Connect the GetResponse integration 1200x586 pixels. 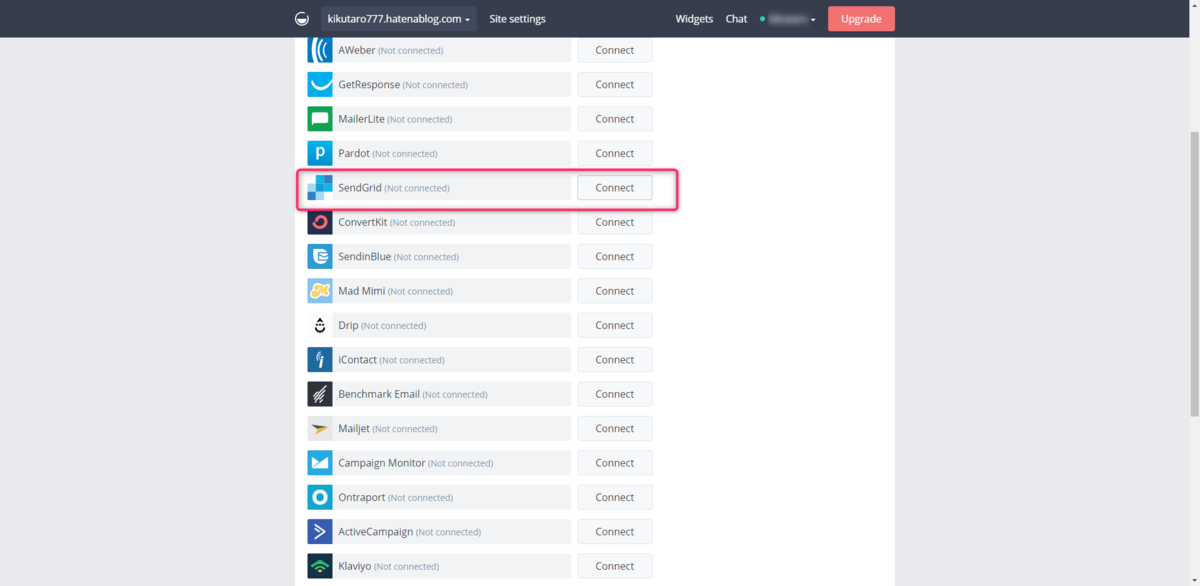[615, 84]
